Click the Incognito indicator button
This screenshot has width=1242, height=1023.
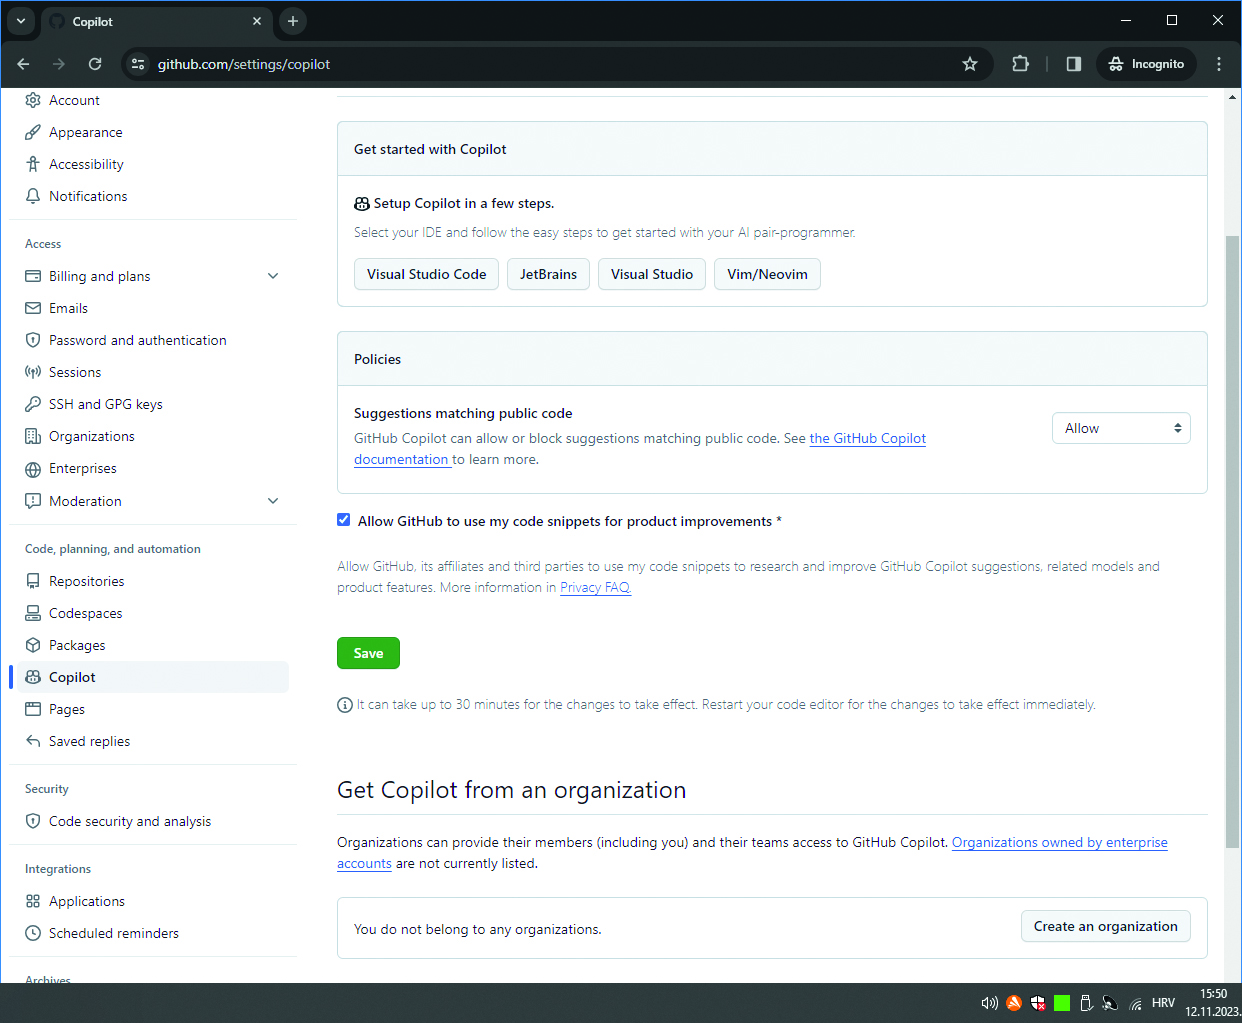1146,64
